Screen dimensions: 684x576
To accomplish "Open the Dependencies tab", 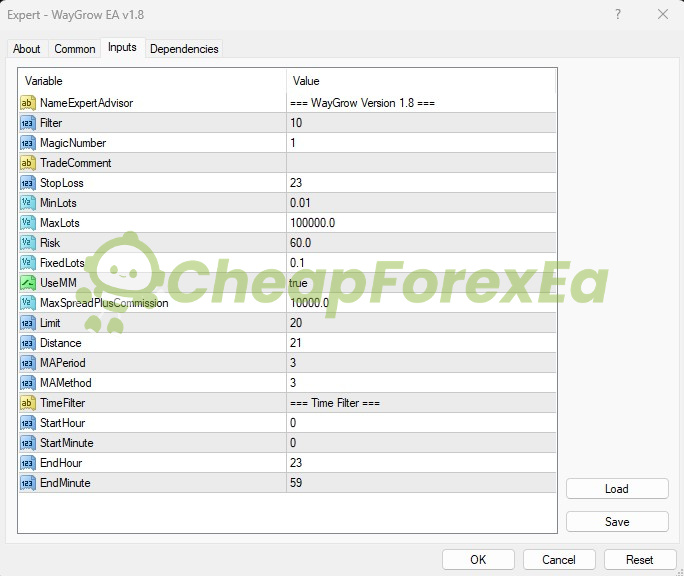I will pyautogui.click(x=184, y=49).
